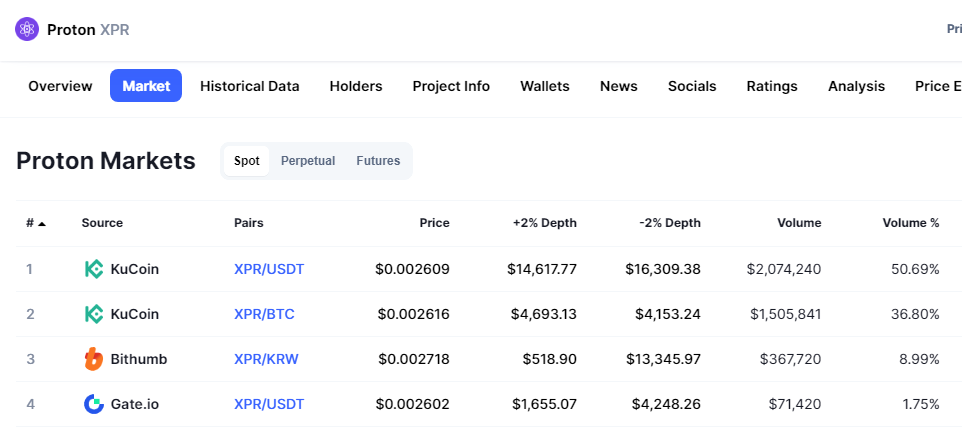Image resolution: width=962 pixels, height=431 pixels.
Task: Click the volume share 8.99%
Action: click(919, 359)
